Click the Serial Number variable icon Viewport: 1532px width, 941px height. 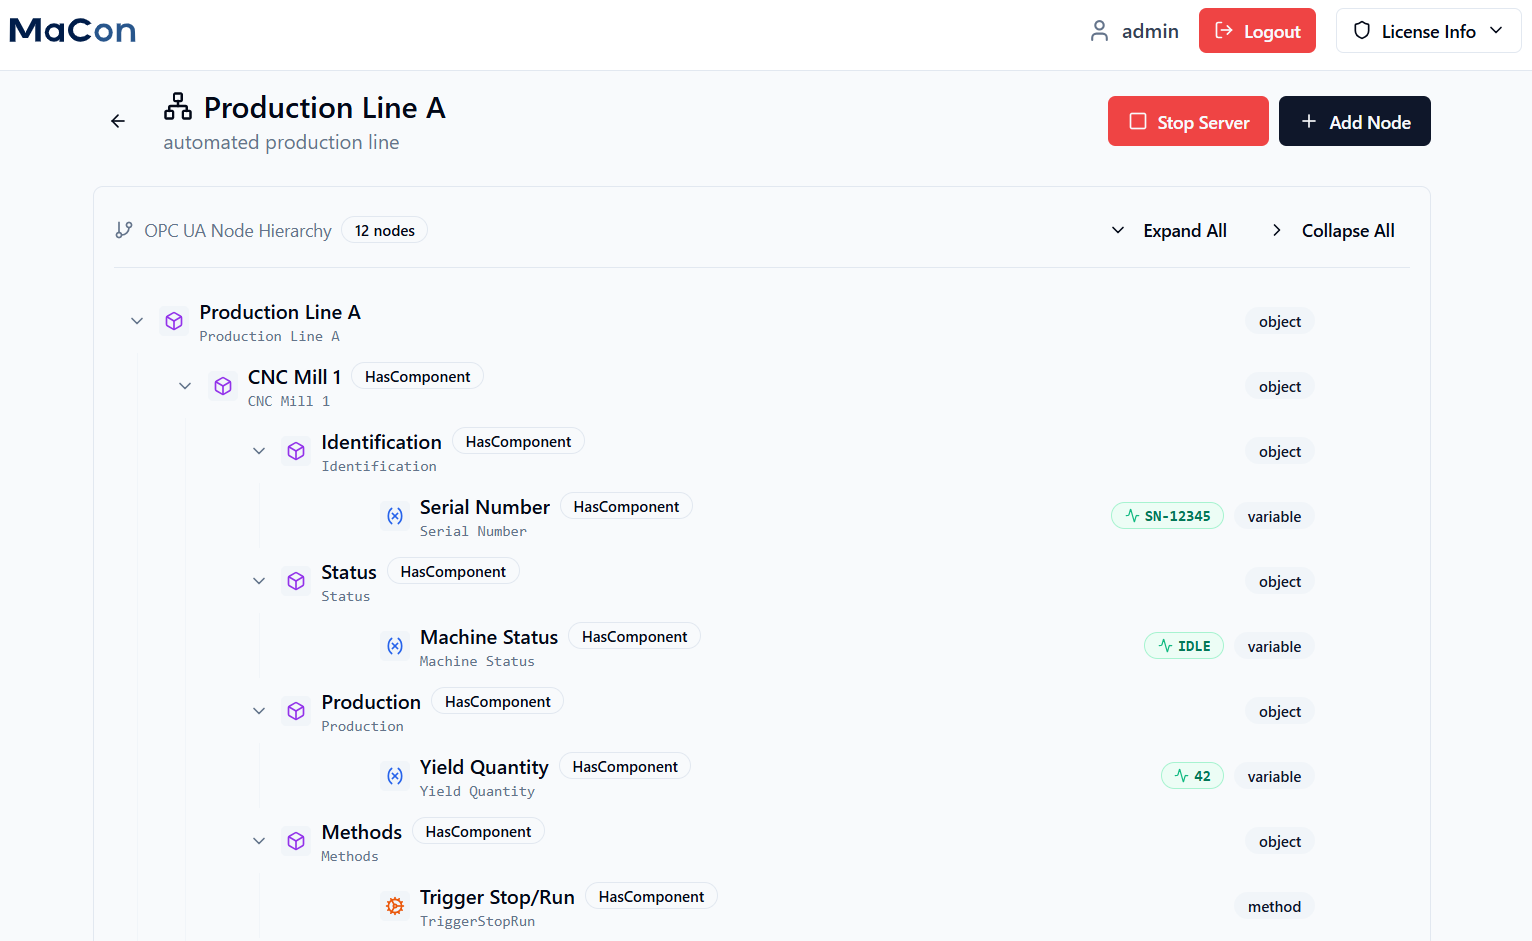(x=395, y=516)
